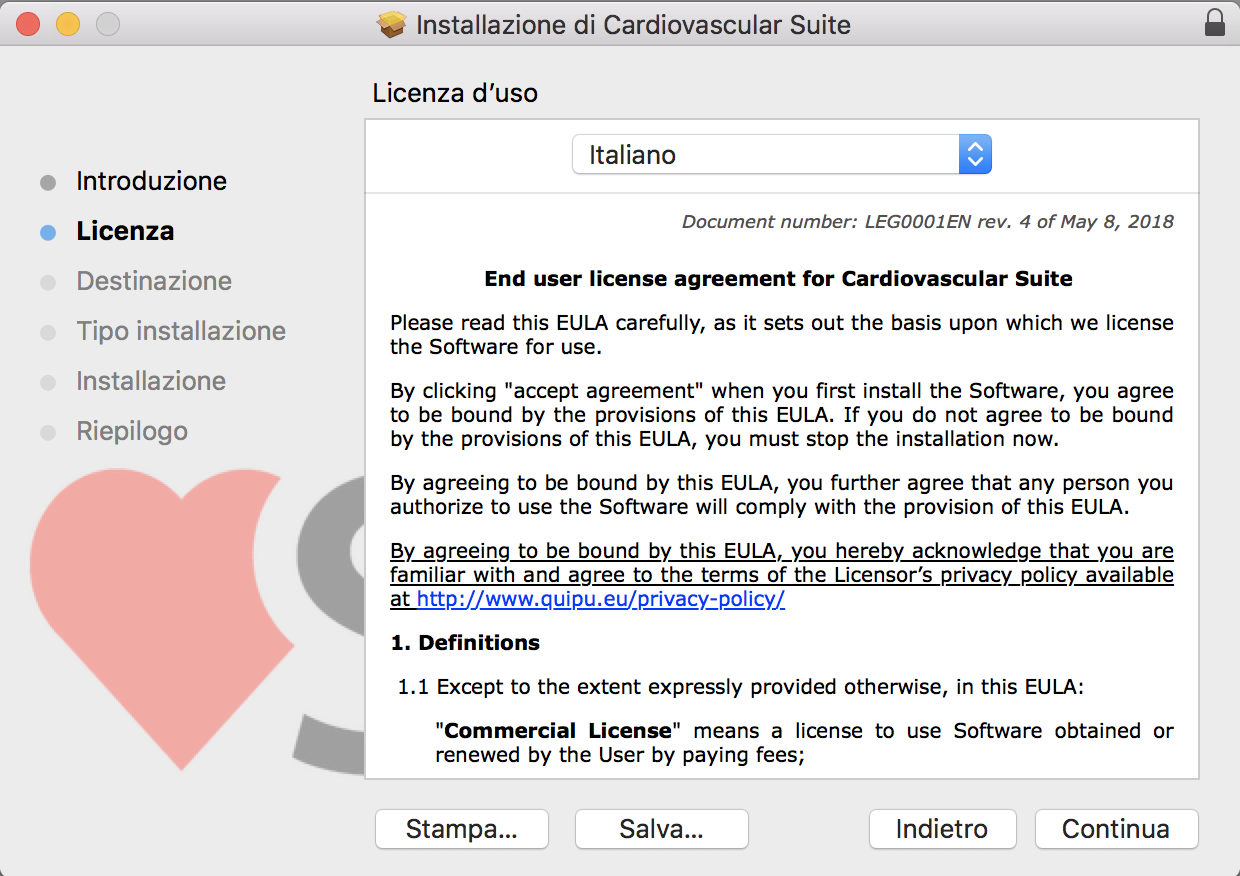Click the blue bullet beside Licenza

(x=48, y=232)
